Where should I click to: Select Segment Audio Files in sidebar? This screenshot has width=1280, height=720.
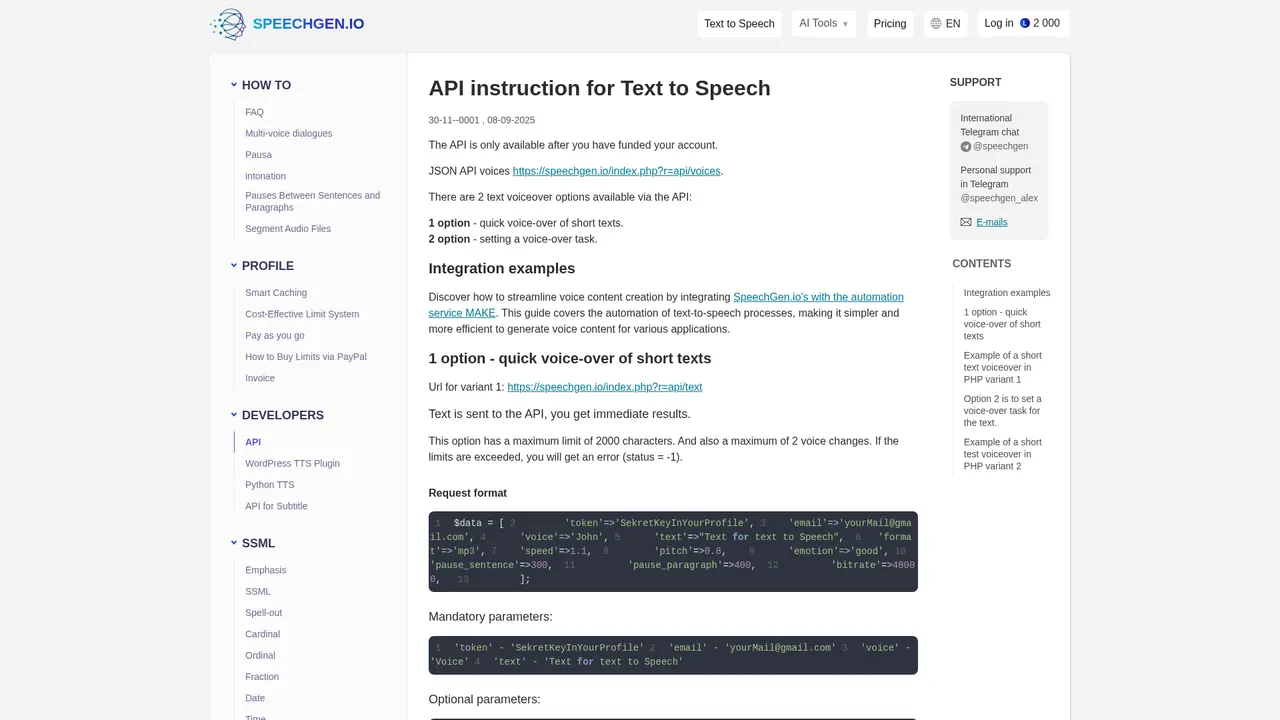tap(288, 229)
